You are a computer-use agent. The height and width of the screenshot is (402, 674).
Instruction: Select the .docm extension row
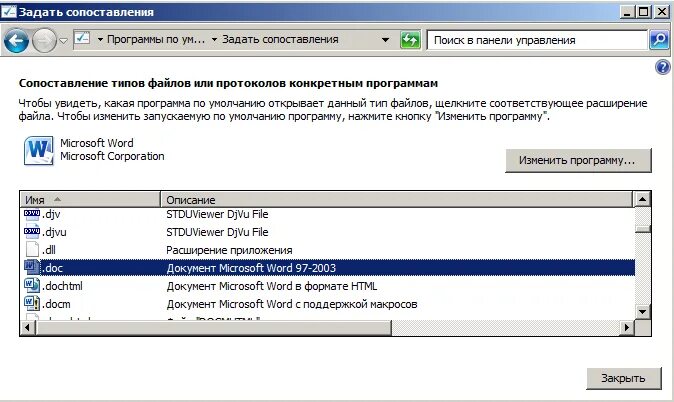[328, 304]
